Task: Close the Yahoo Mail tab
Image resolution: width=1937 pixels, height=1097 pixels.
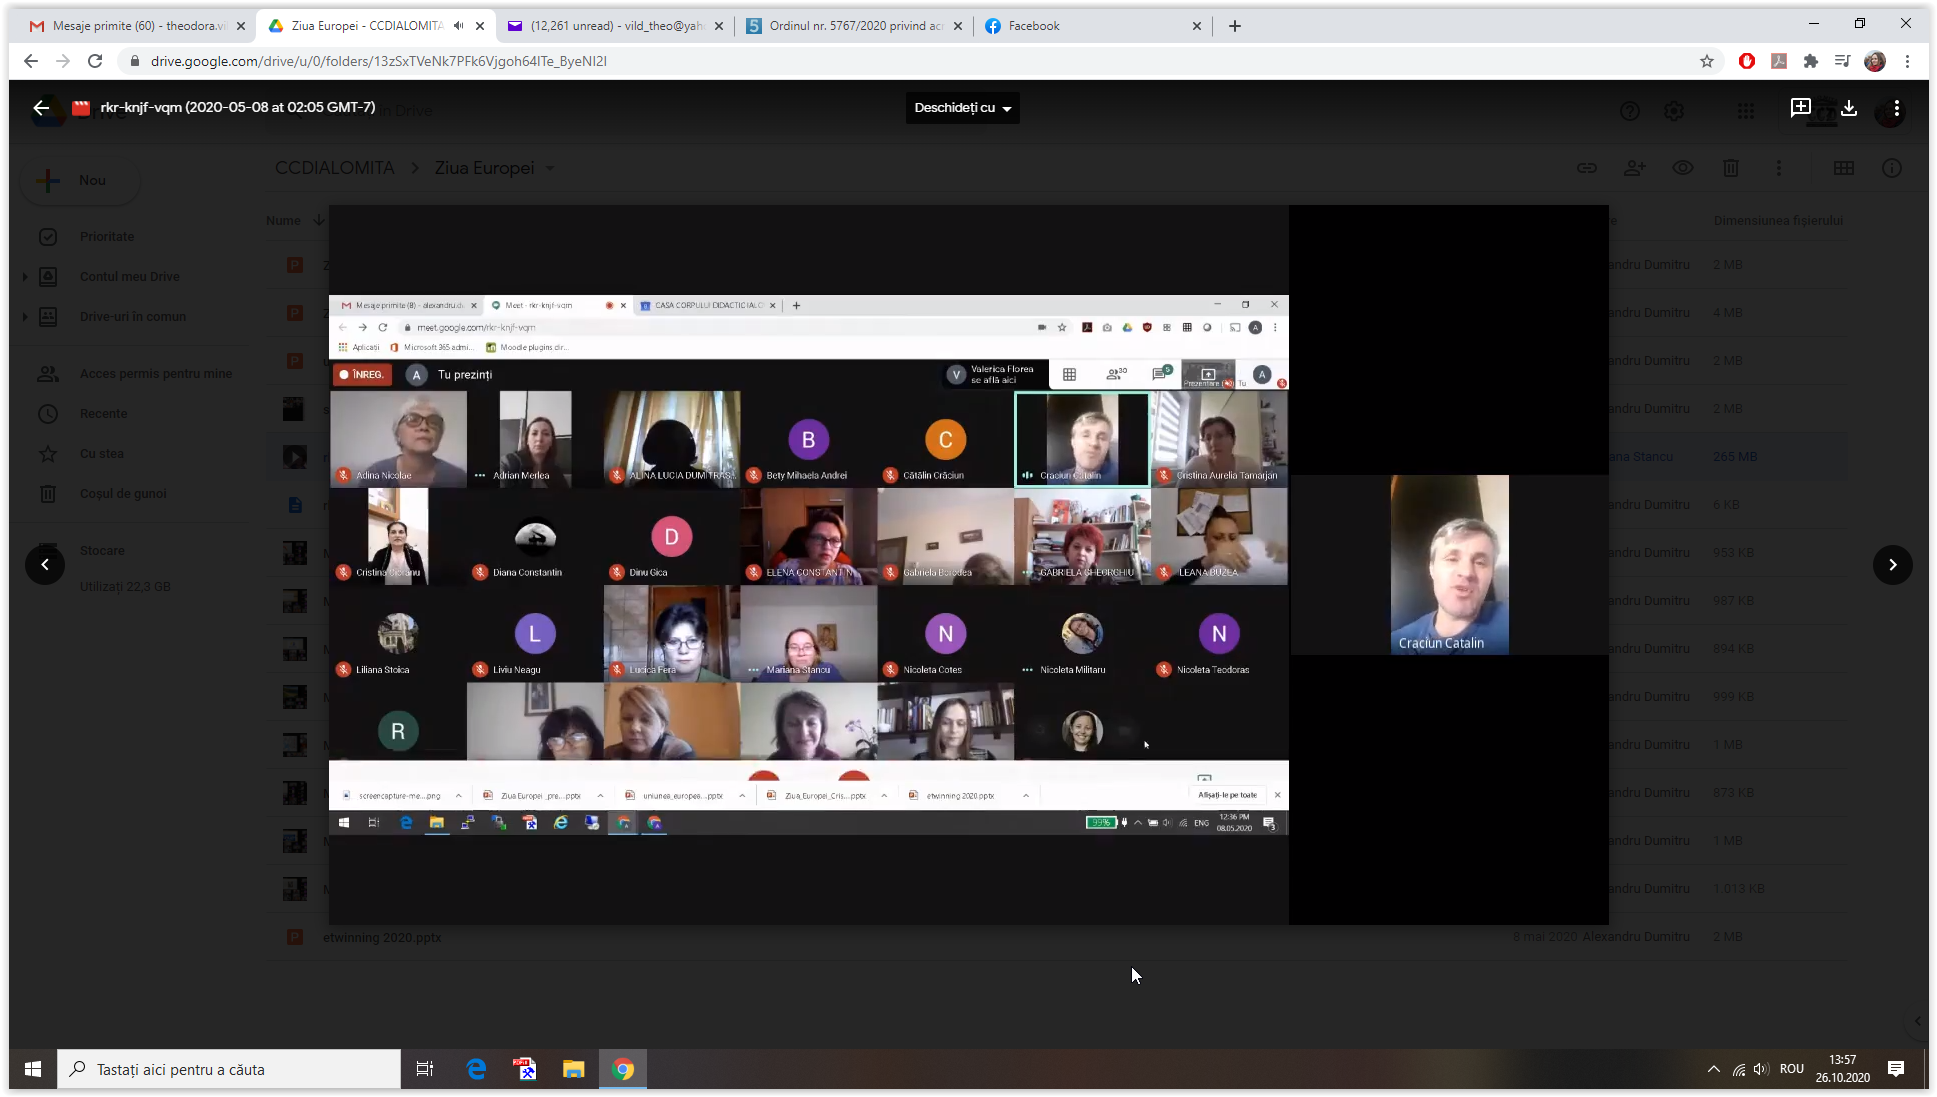Action: 719,26
